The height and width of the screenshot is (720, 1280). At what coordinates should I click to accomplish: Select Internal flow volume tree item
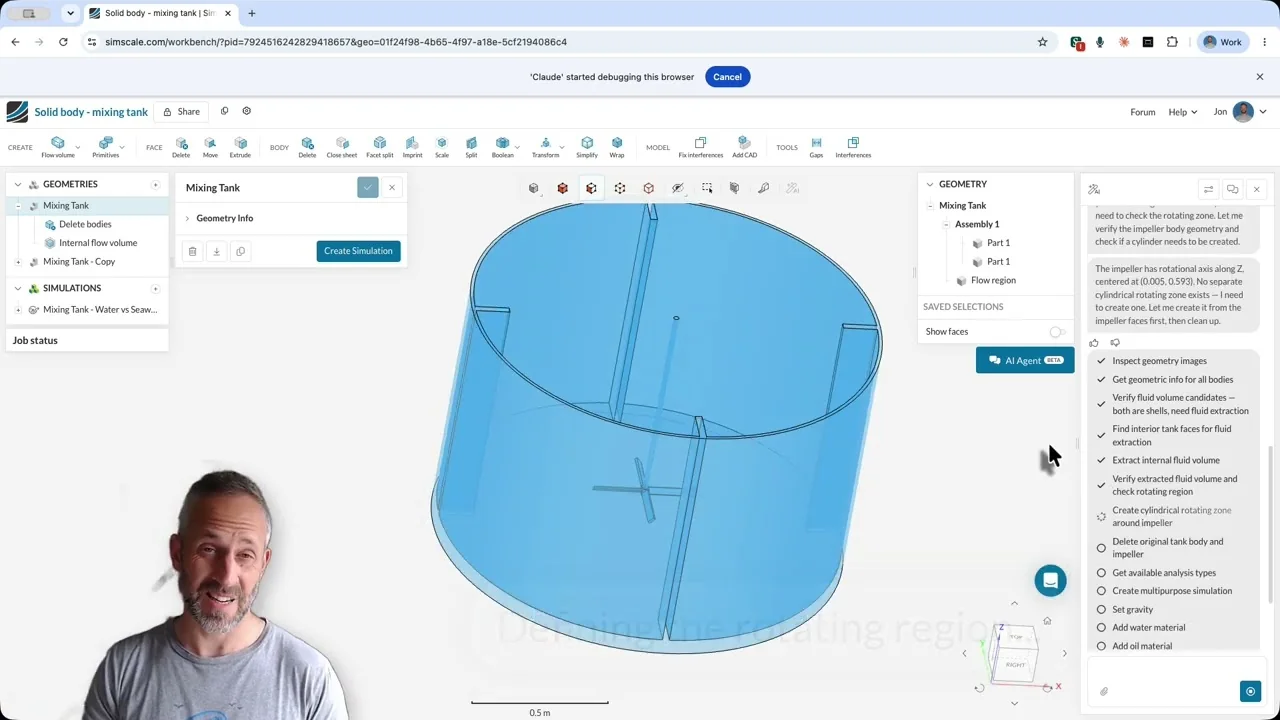98,243
